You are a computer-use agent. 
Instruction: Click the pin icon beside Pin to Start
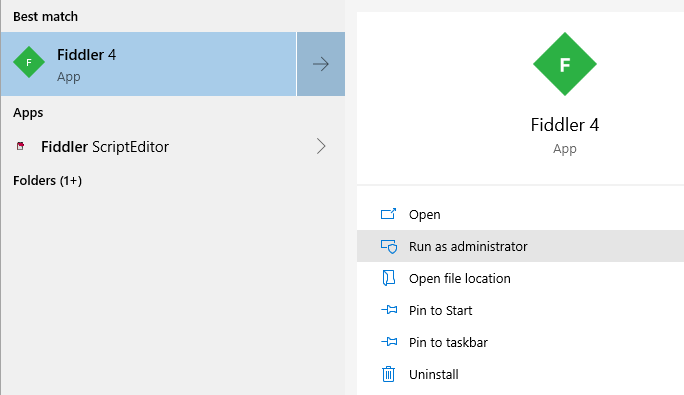pyautogui.click(x=389, y=310)
